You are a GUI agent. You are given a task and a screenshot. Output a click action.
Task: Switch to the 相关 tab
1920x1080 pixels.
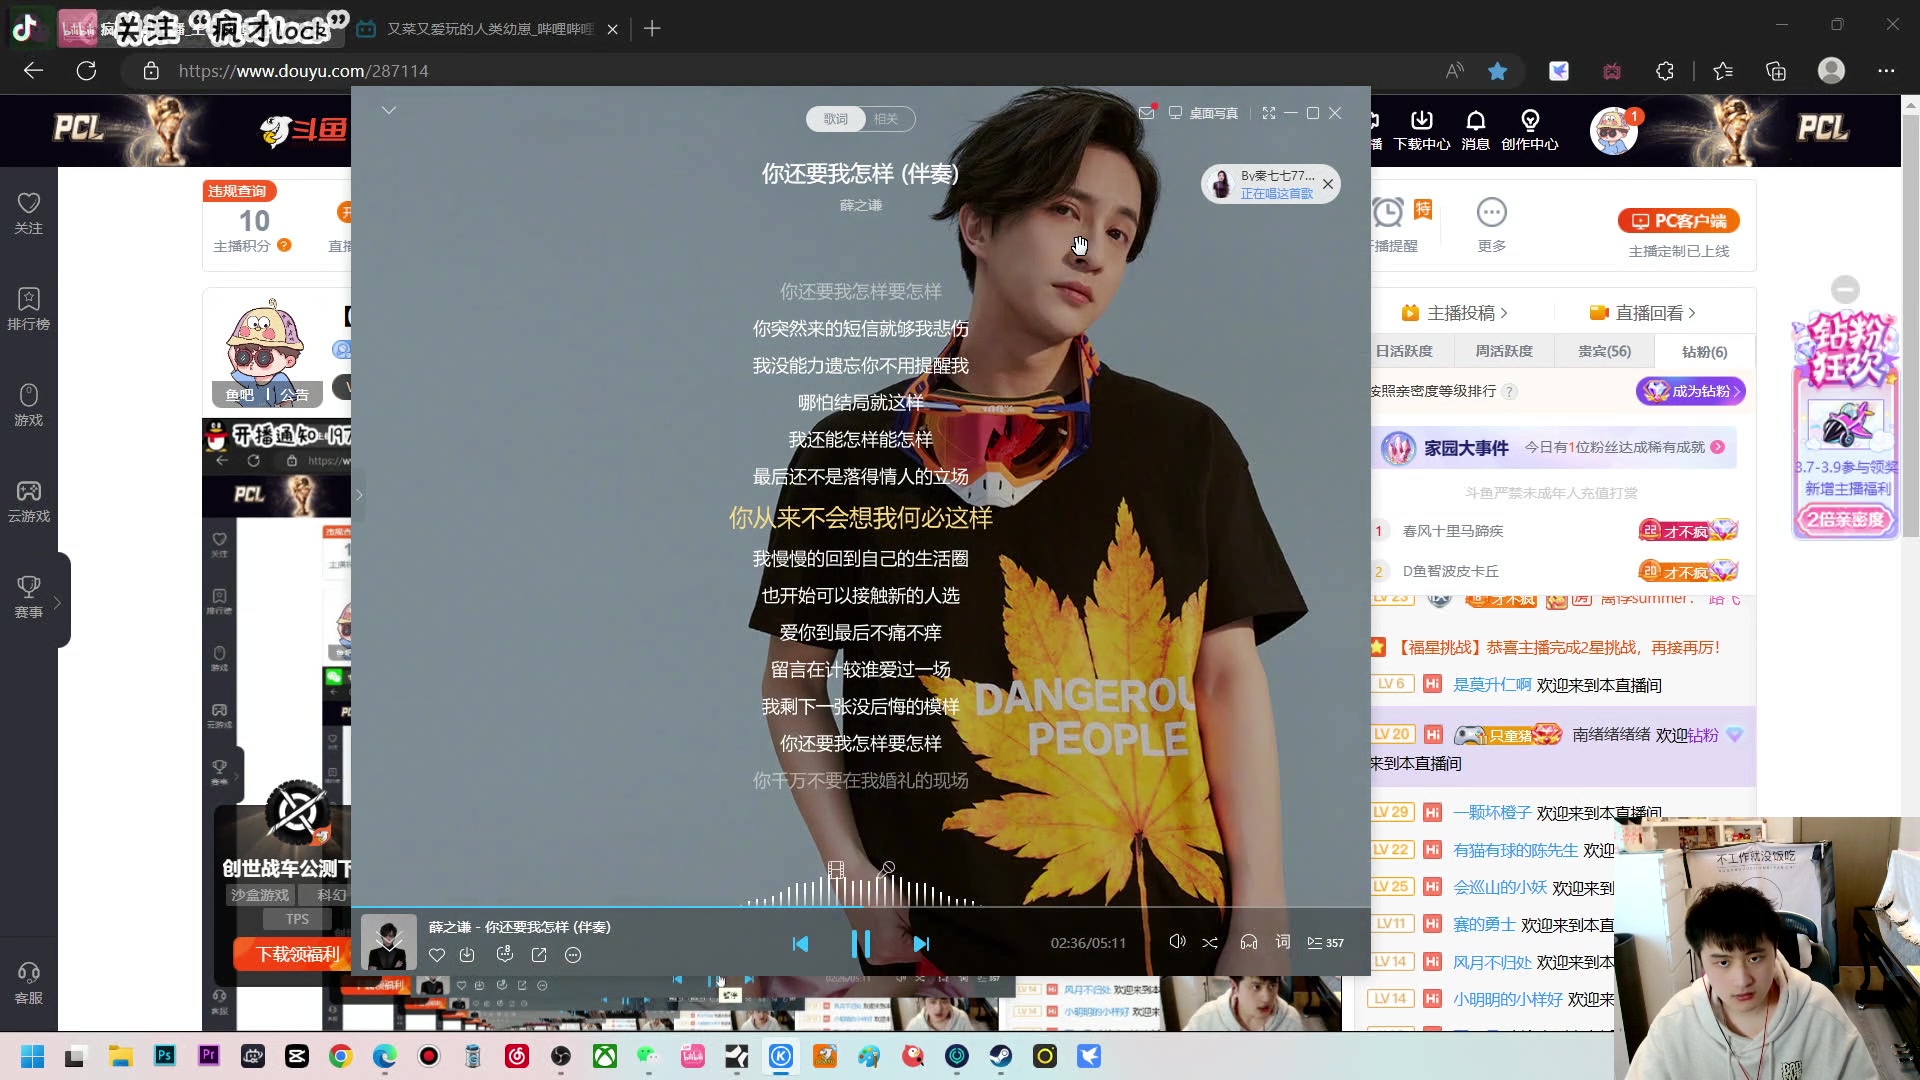(x=886, y=119)
